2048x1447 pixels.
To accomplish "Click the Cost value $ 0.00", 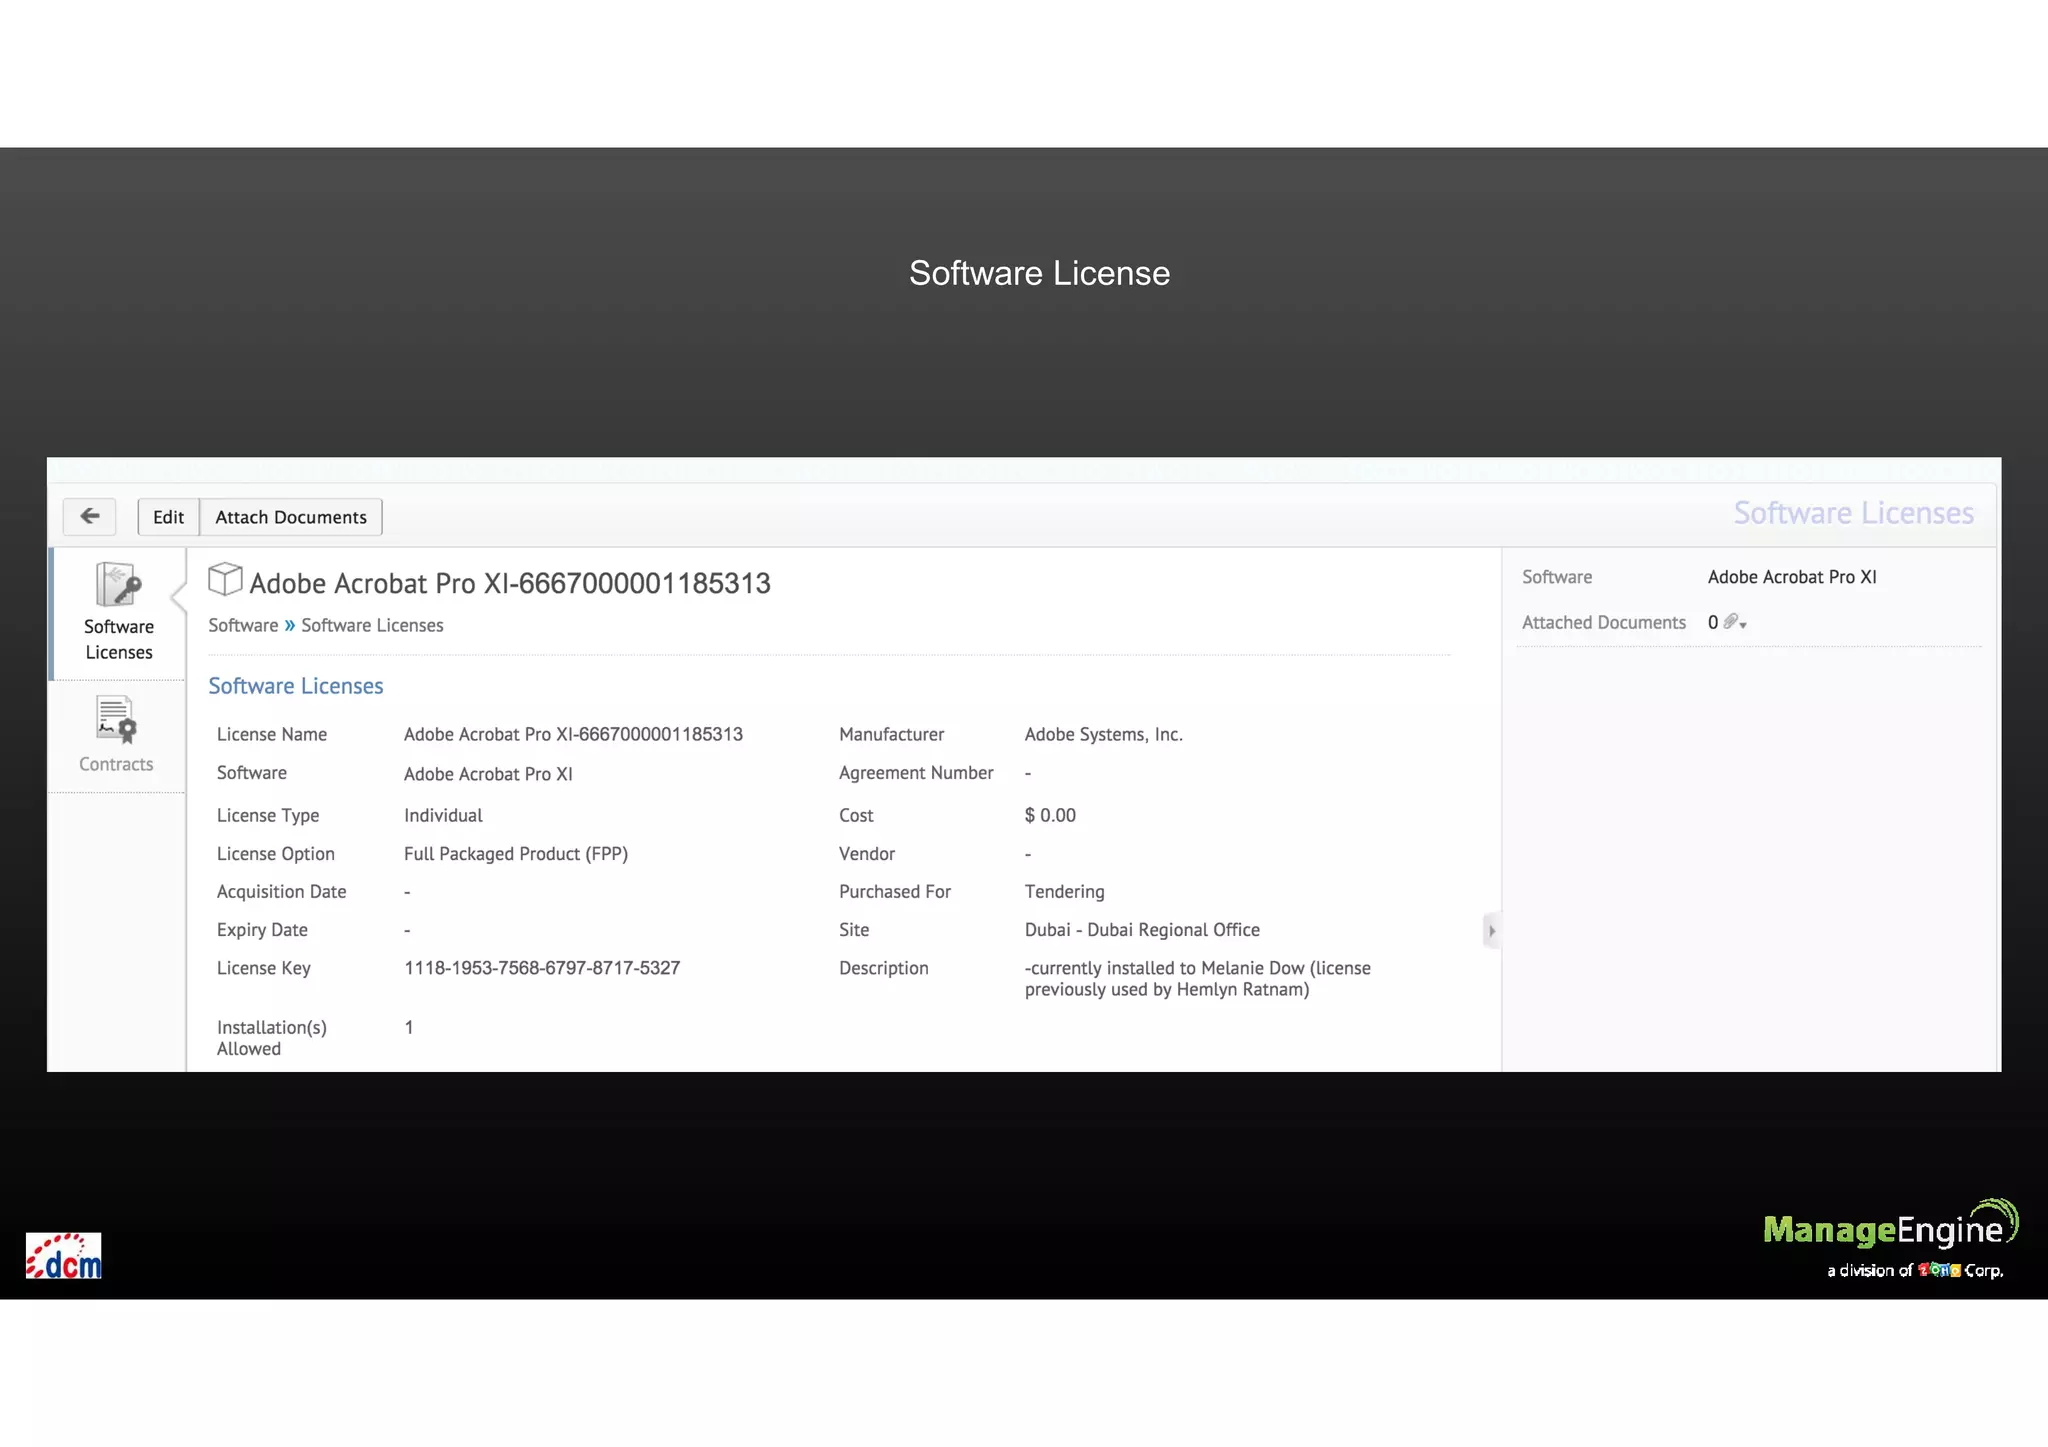I will coord(1050,815).
